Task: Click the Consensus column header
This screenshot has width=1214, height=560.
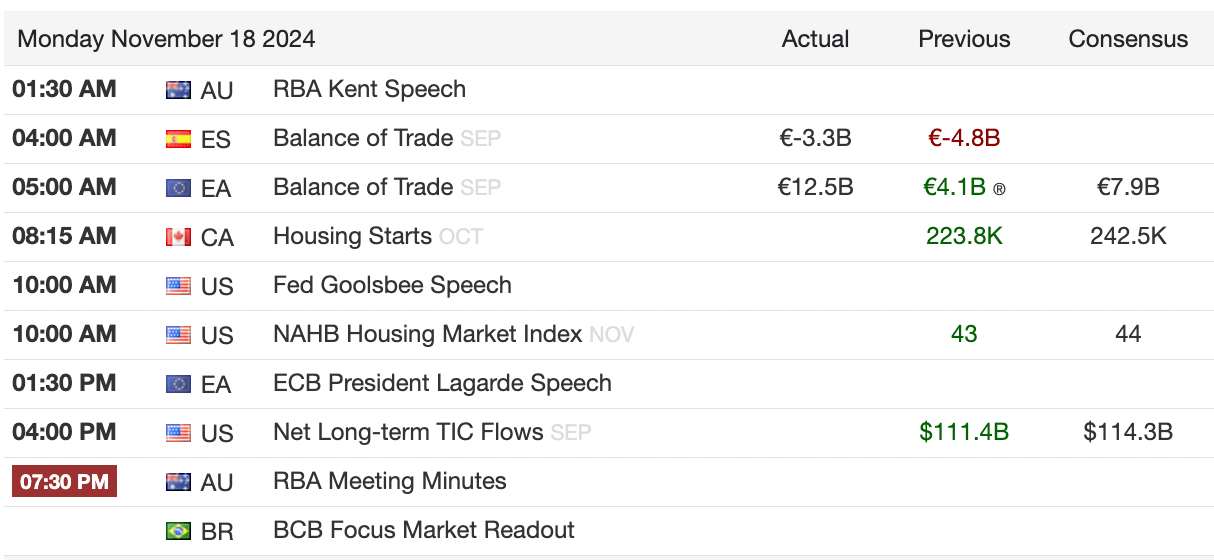Action: (x=1128, y=39)
